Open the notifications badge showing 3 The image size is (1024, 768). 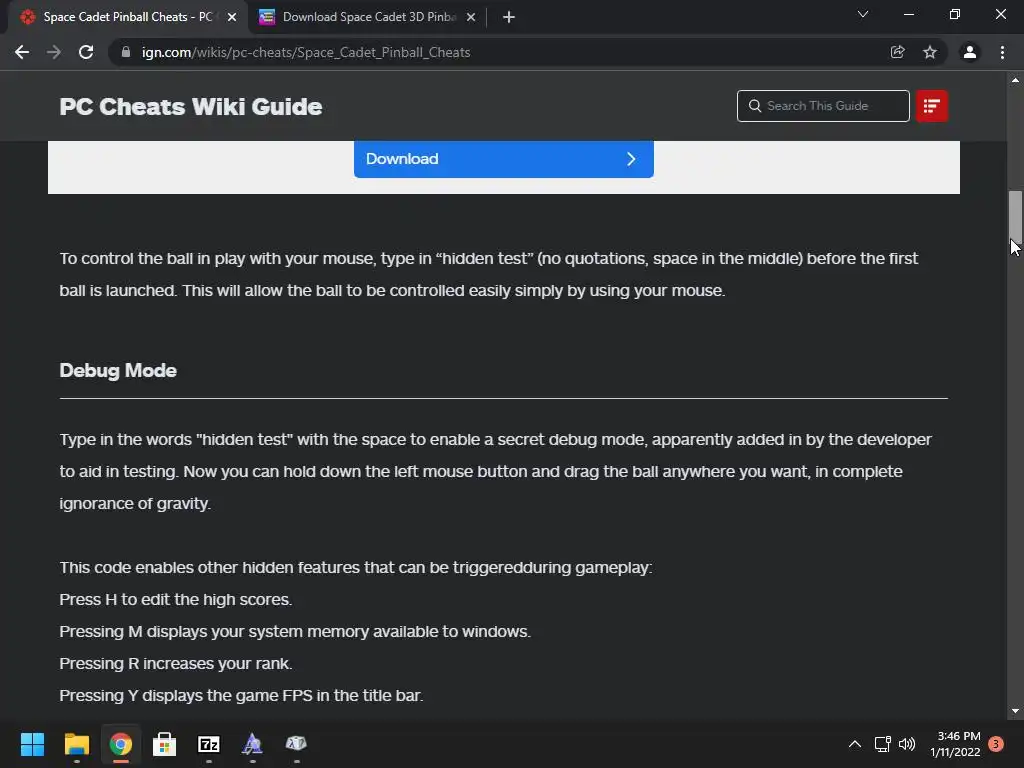996,744
